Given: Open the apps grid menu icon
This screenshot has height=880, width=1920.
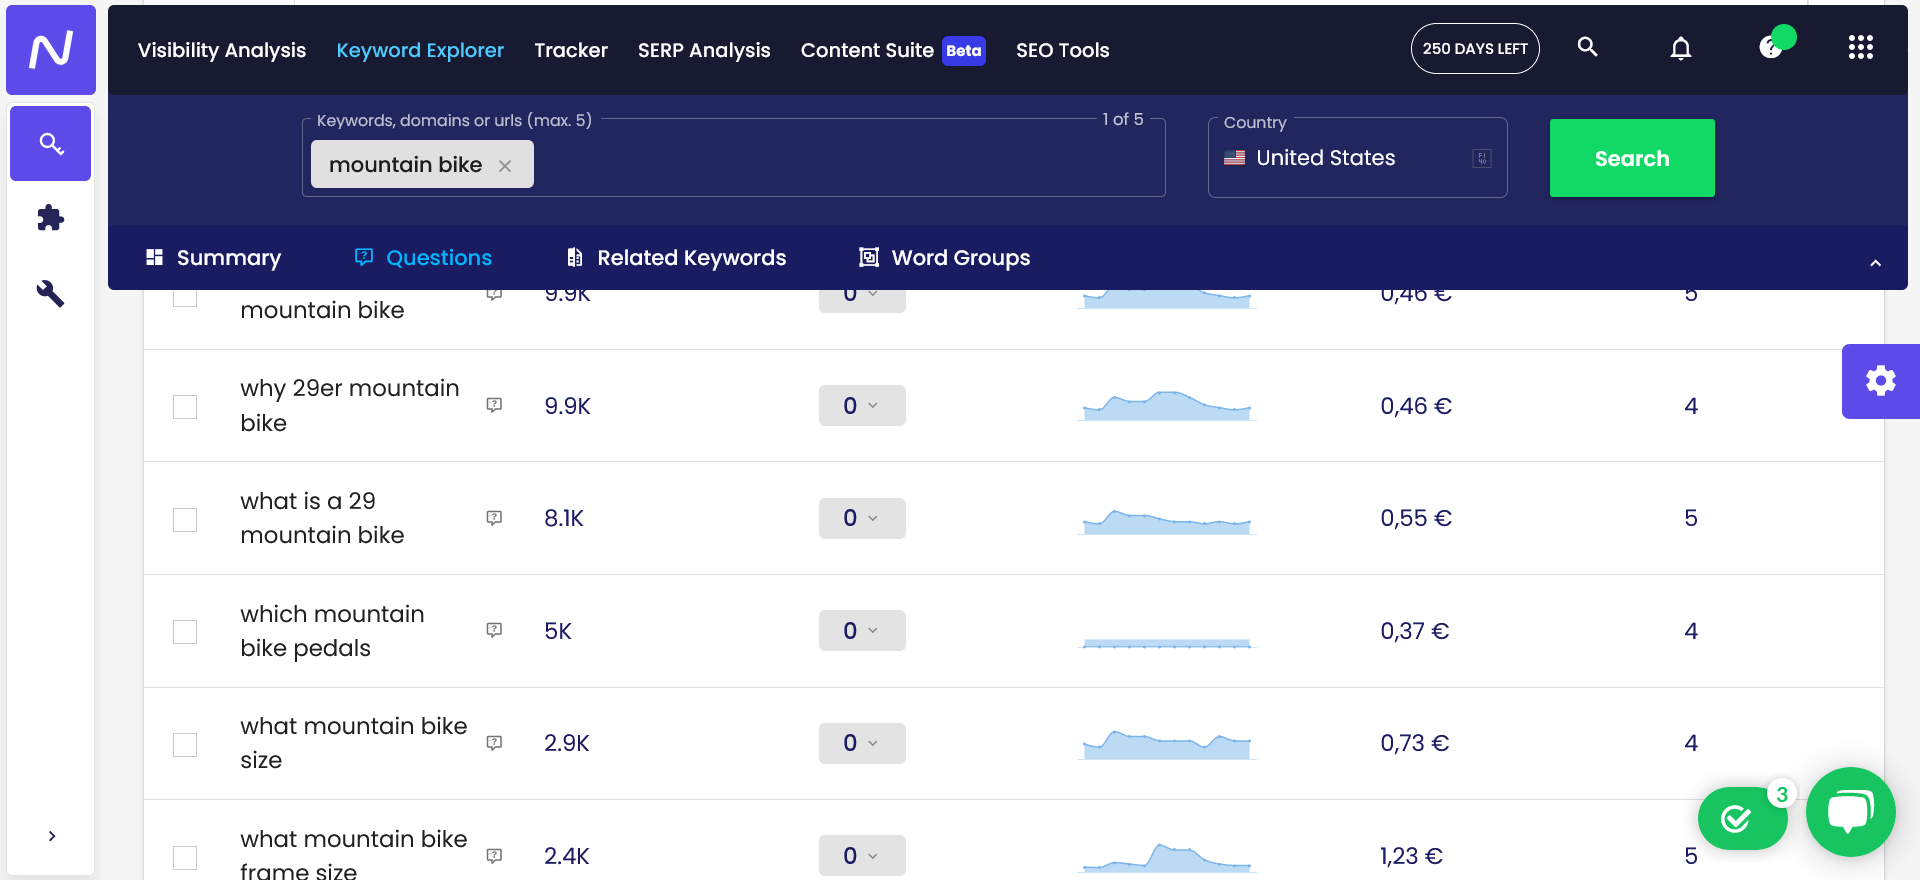Looking at the screenshot, I should (x=1860, y=48).
